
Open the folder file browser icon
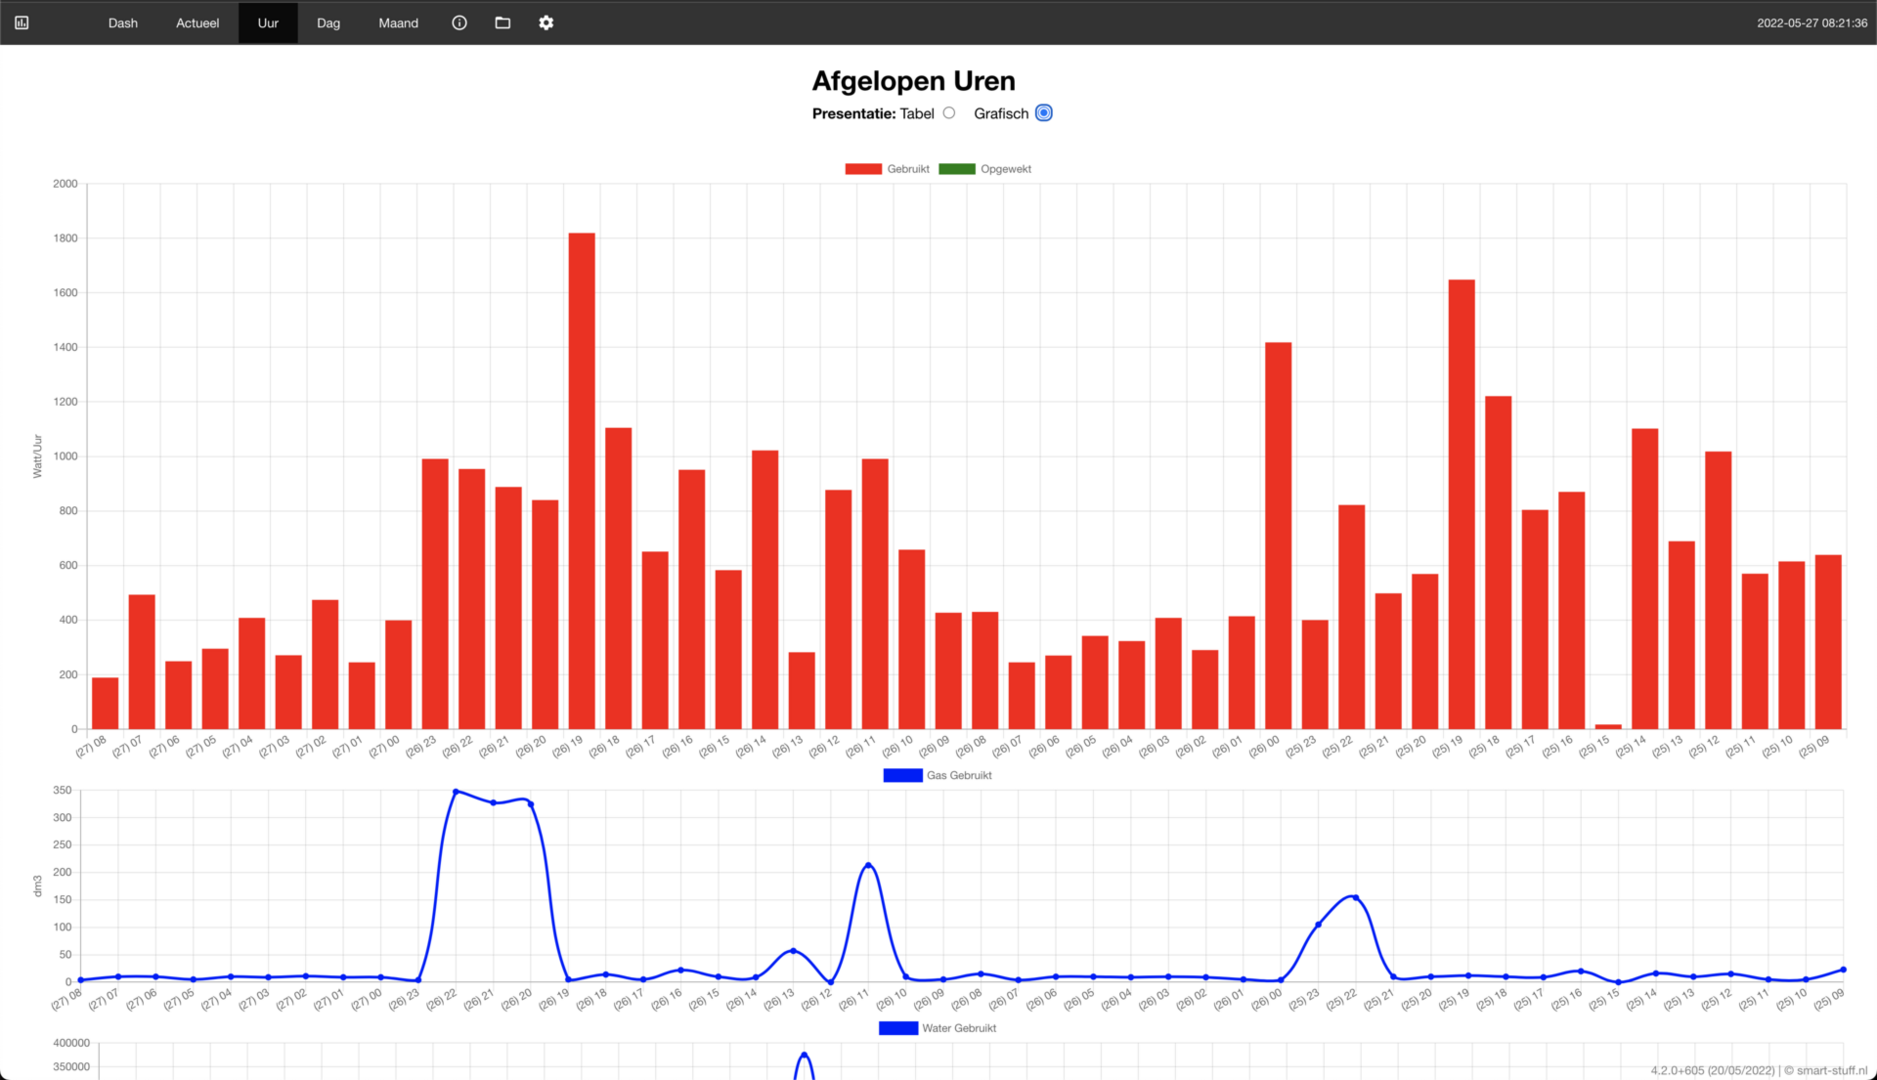click(x=503, y=22)
